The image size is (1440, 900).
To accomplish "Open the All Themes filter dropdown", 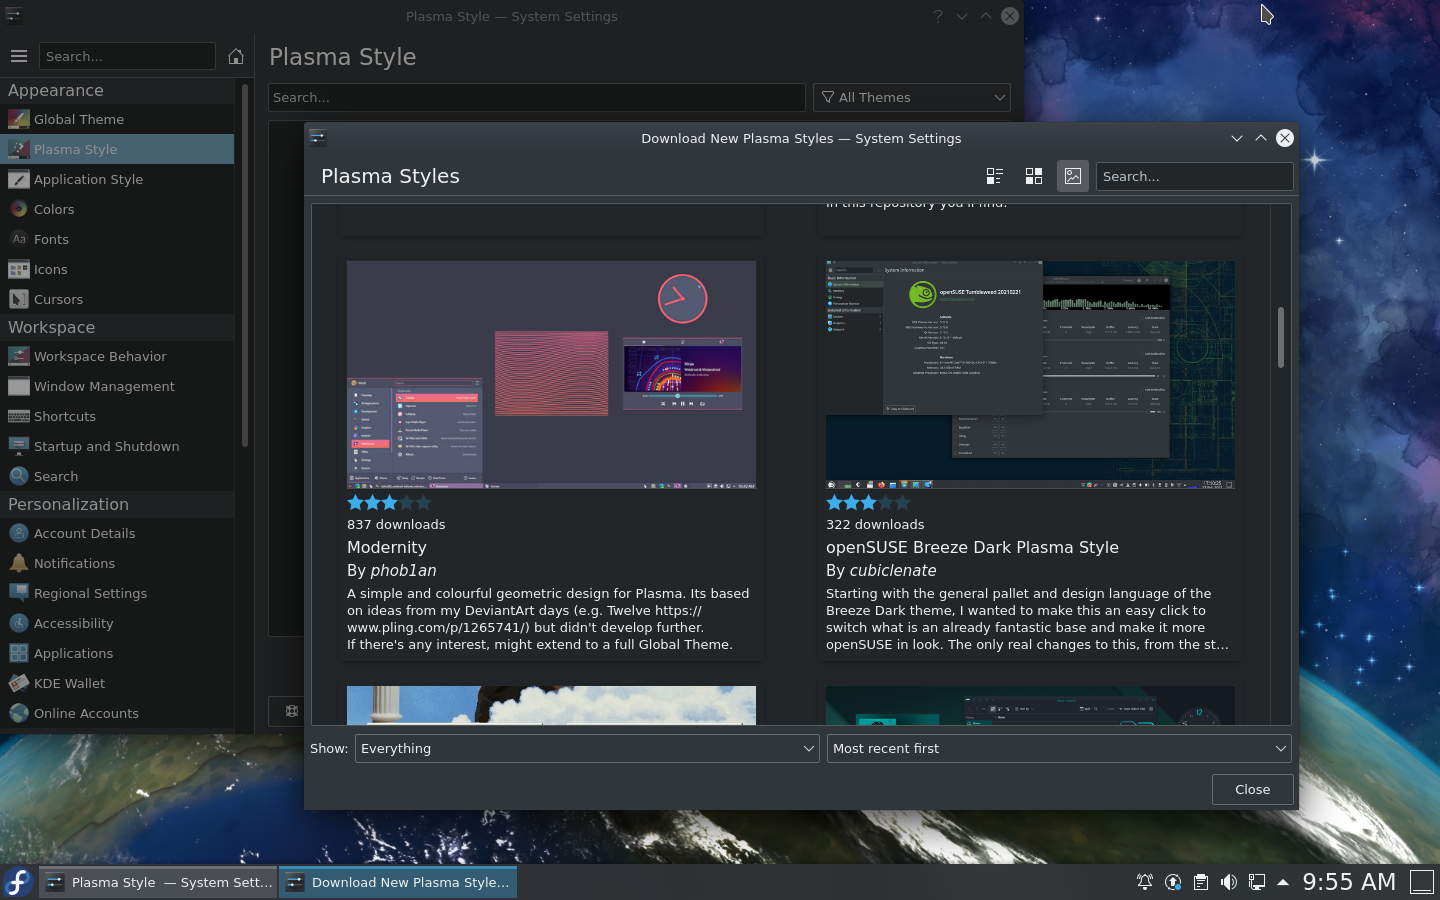I will click(x=911, y=97).
